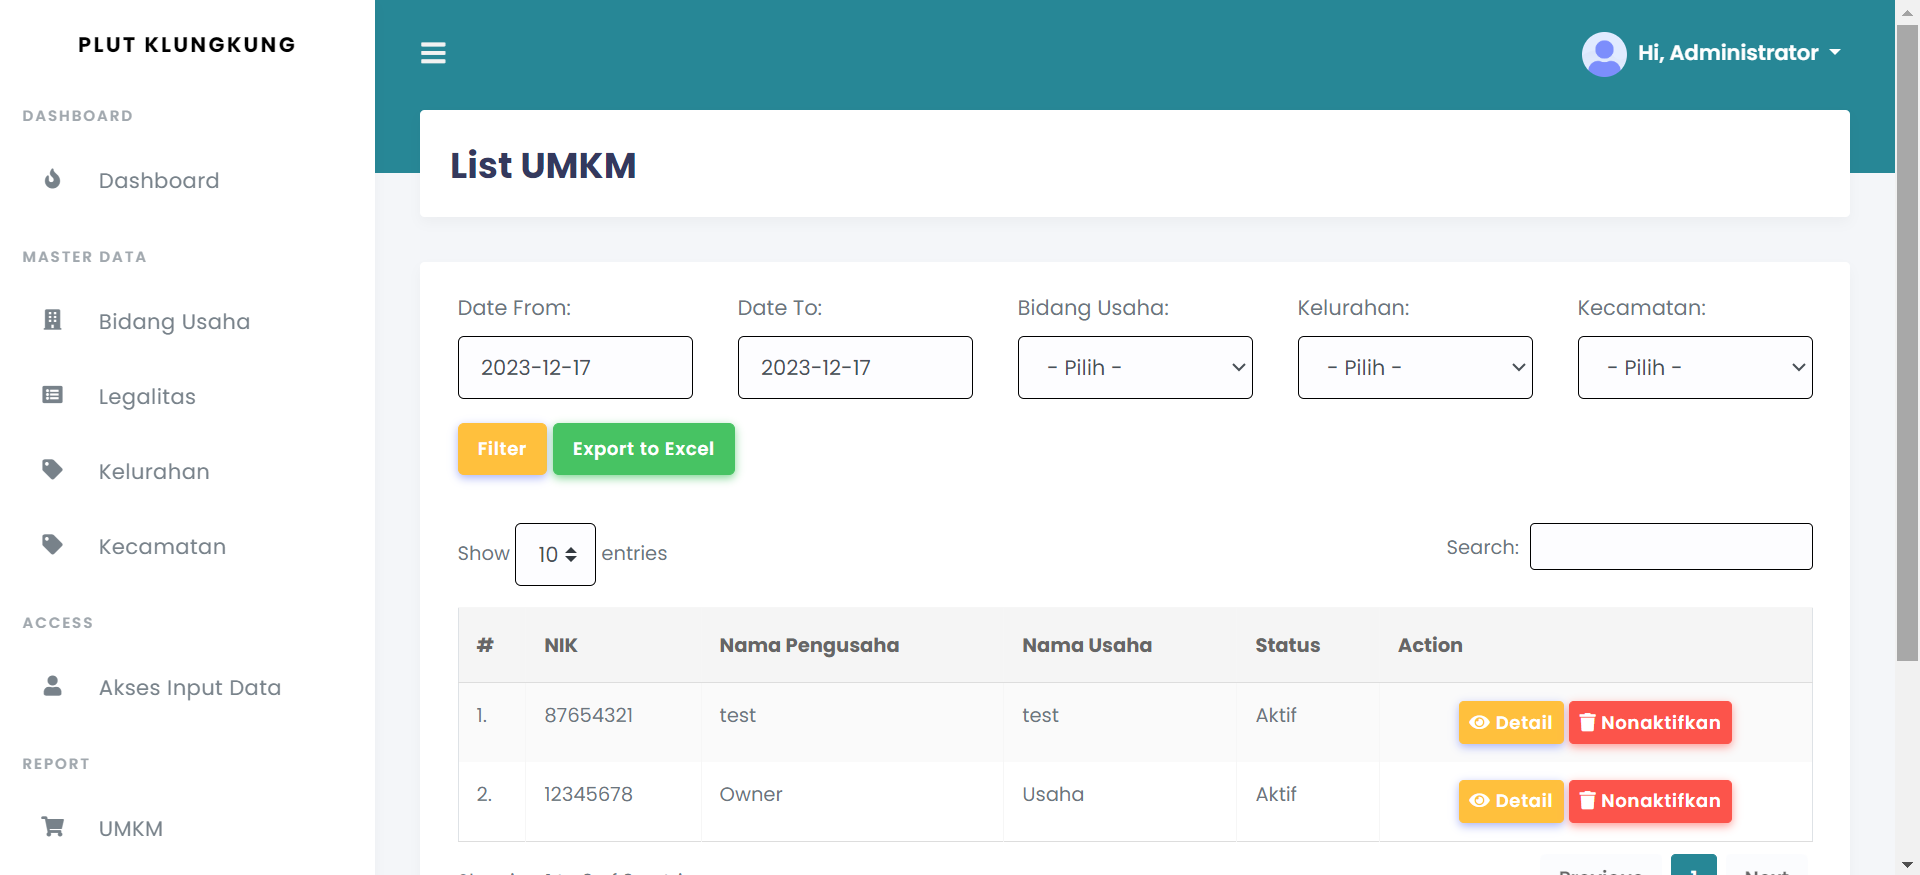Click the Kelurahan tag icon

(x=53, y=470)
